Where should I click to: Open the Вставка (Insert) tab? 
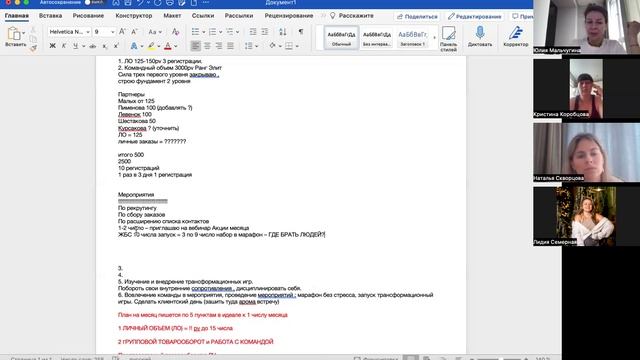[51, 16]
